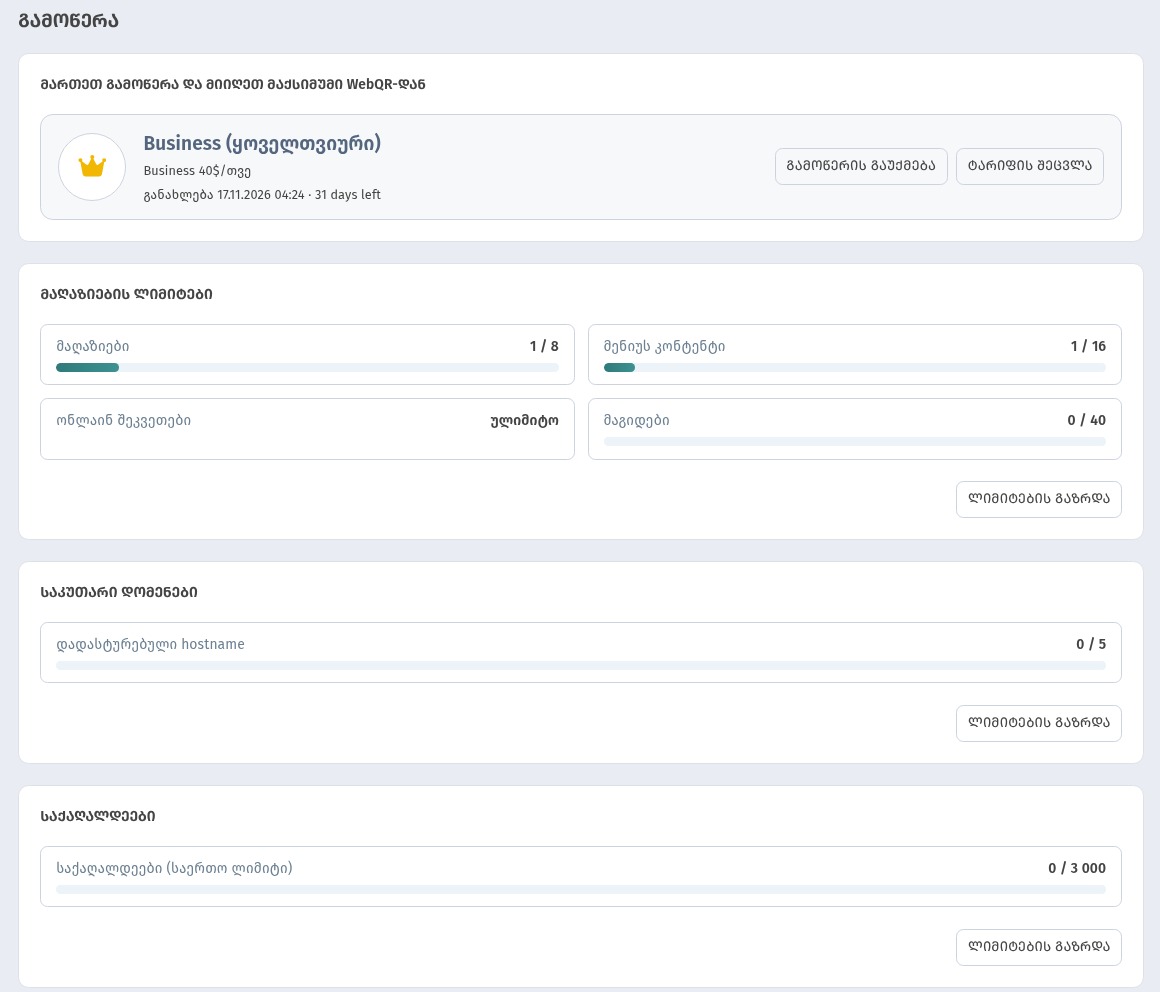Click the 'საკუთარი დომენები' section heading
The width and height of the screenshot is (1160, 992).
point(119,593)
